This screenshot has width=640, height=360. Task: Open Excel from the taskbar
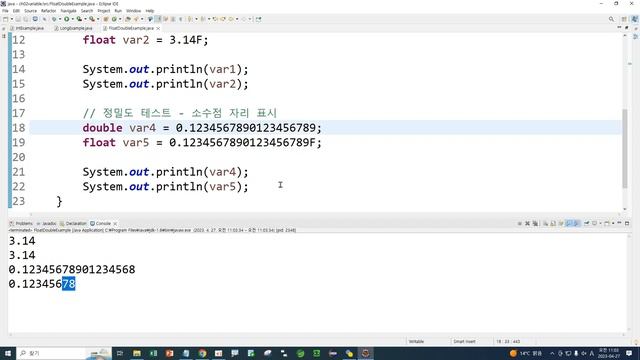153,353
